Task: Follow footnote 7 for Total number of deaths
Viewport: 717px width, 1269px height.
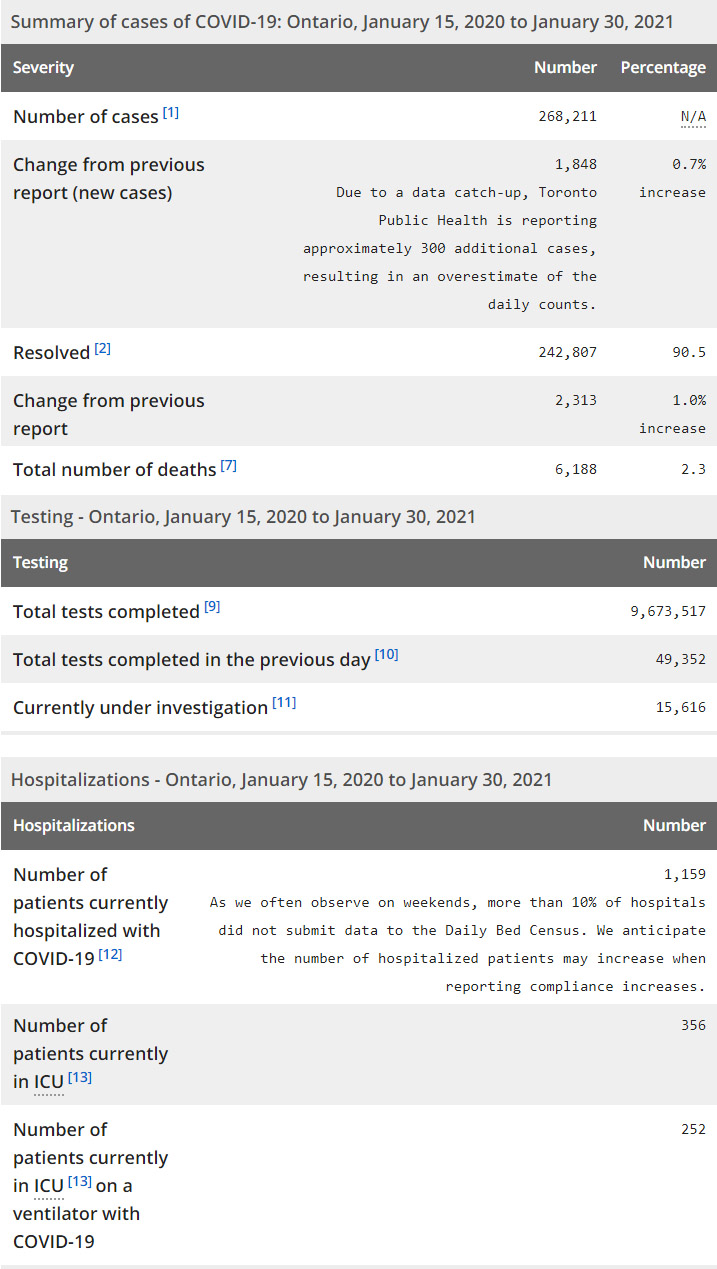Action: click(x=228, y=466)
